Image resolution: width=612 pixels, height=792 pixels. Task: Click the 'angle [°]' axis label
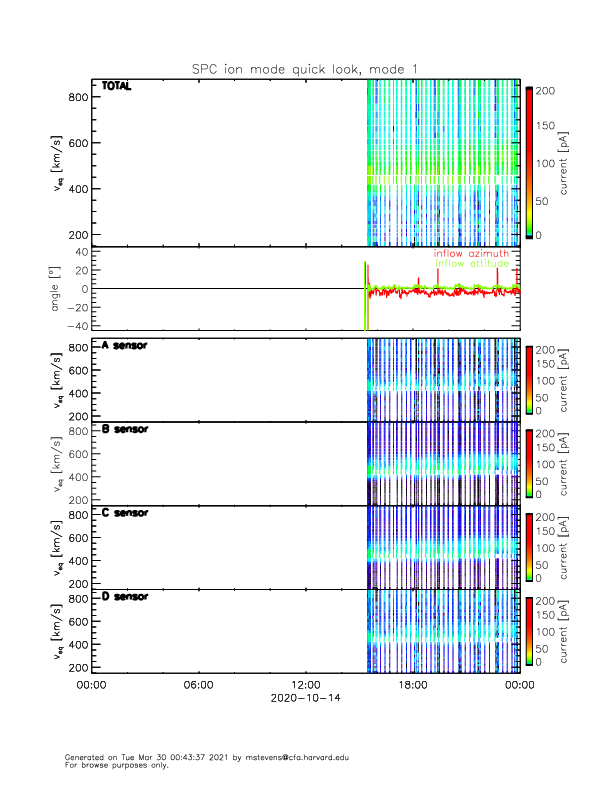56,288
